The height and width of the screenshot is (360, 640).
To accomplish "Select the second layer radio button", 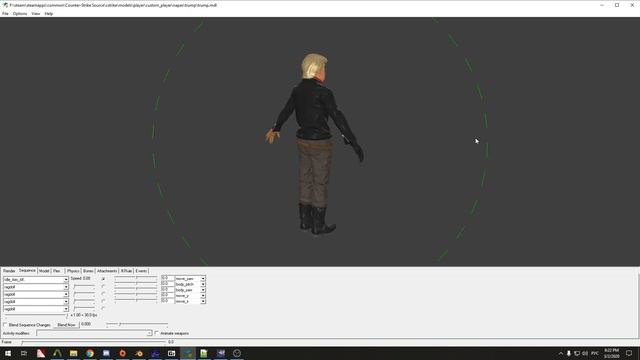I will [103, 287].
